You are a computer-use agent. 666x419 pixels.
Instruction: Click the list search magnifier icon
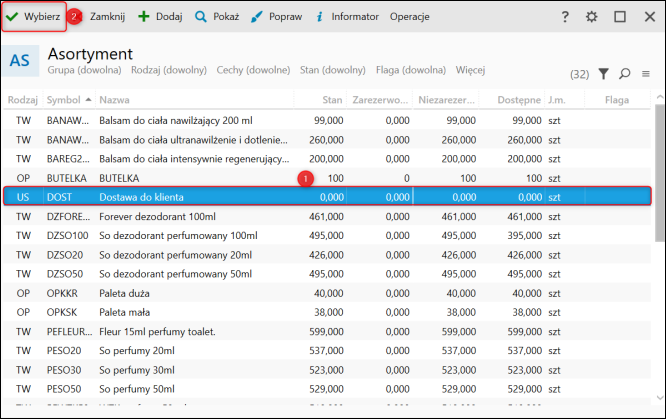click(625, 73)
